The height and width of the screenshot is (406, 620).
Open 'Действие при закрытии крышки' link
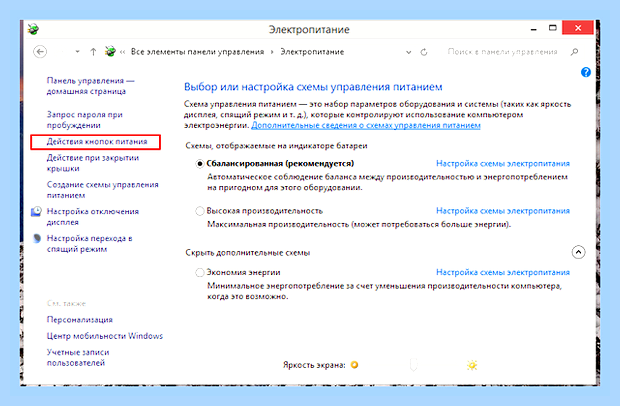click(x=93, y=163)
